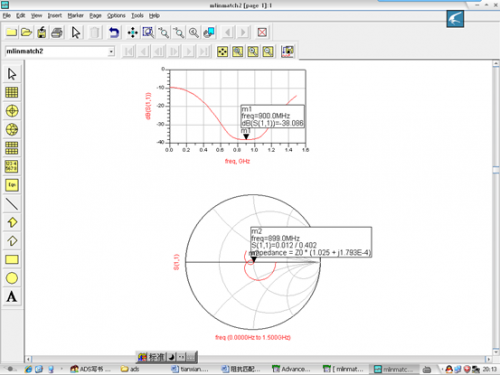
Task: Open the mlinmatch2 dataset dropdown
Action: (x=111, y=51)
